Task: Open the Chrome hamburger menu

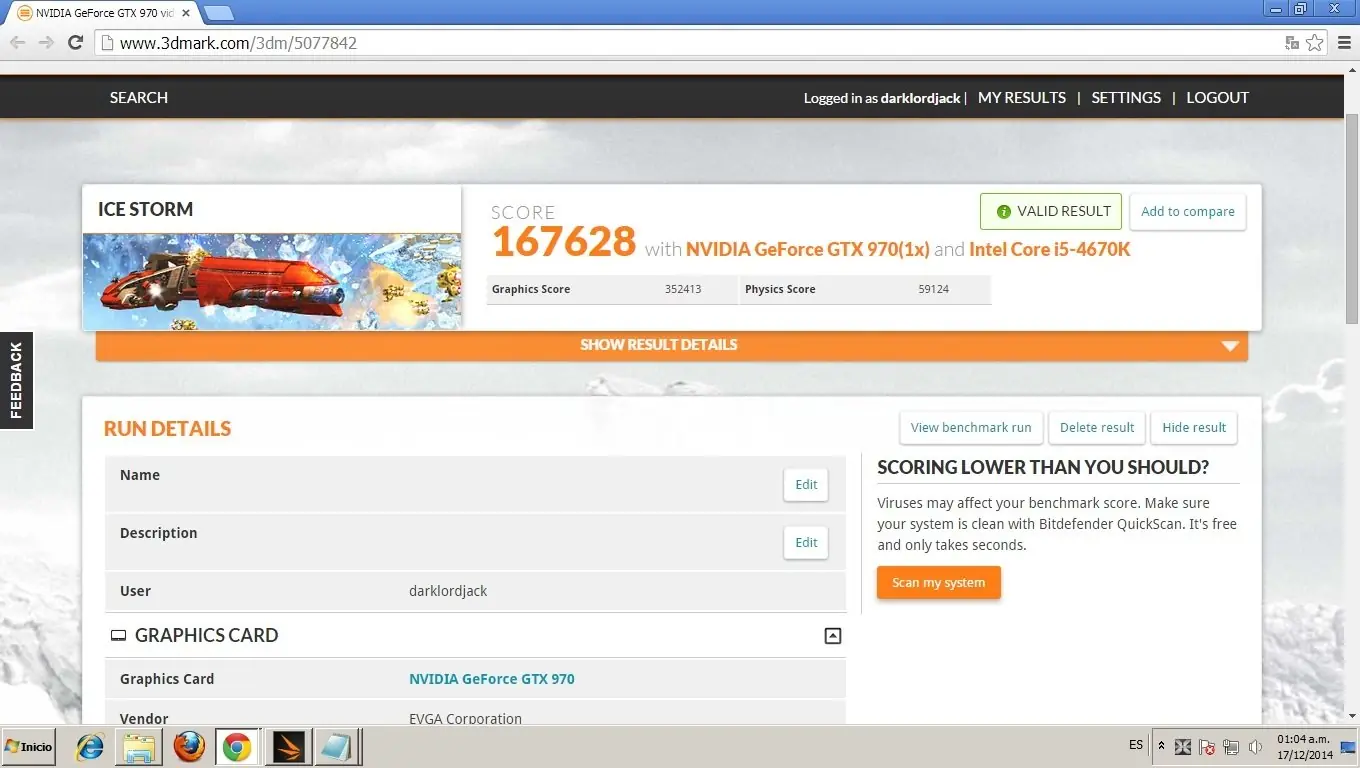Action: pos(1342,42)
